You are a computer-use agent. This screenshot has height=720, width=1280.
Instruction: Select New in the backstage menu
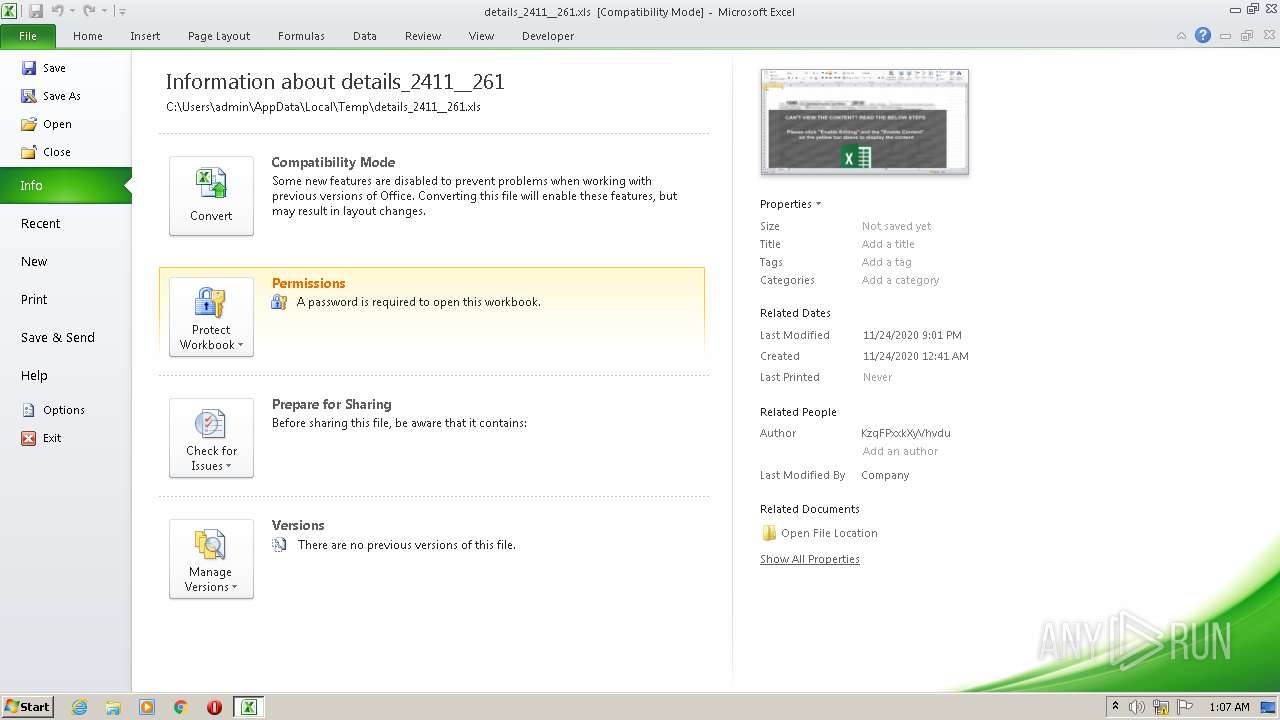coord(65,262)
